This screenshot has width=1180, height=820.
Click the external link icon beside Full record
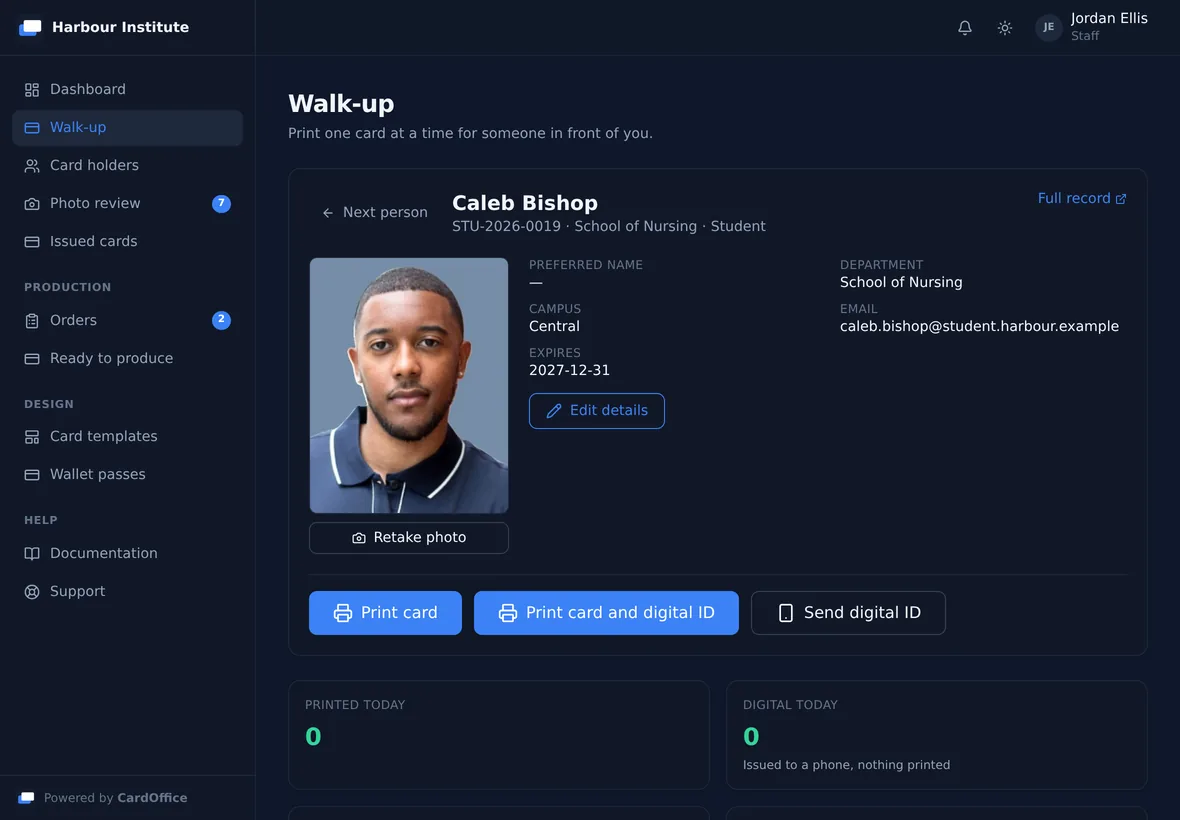(x=1121, y=199)
